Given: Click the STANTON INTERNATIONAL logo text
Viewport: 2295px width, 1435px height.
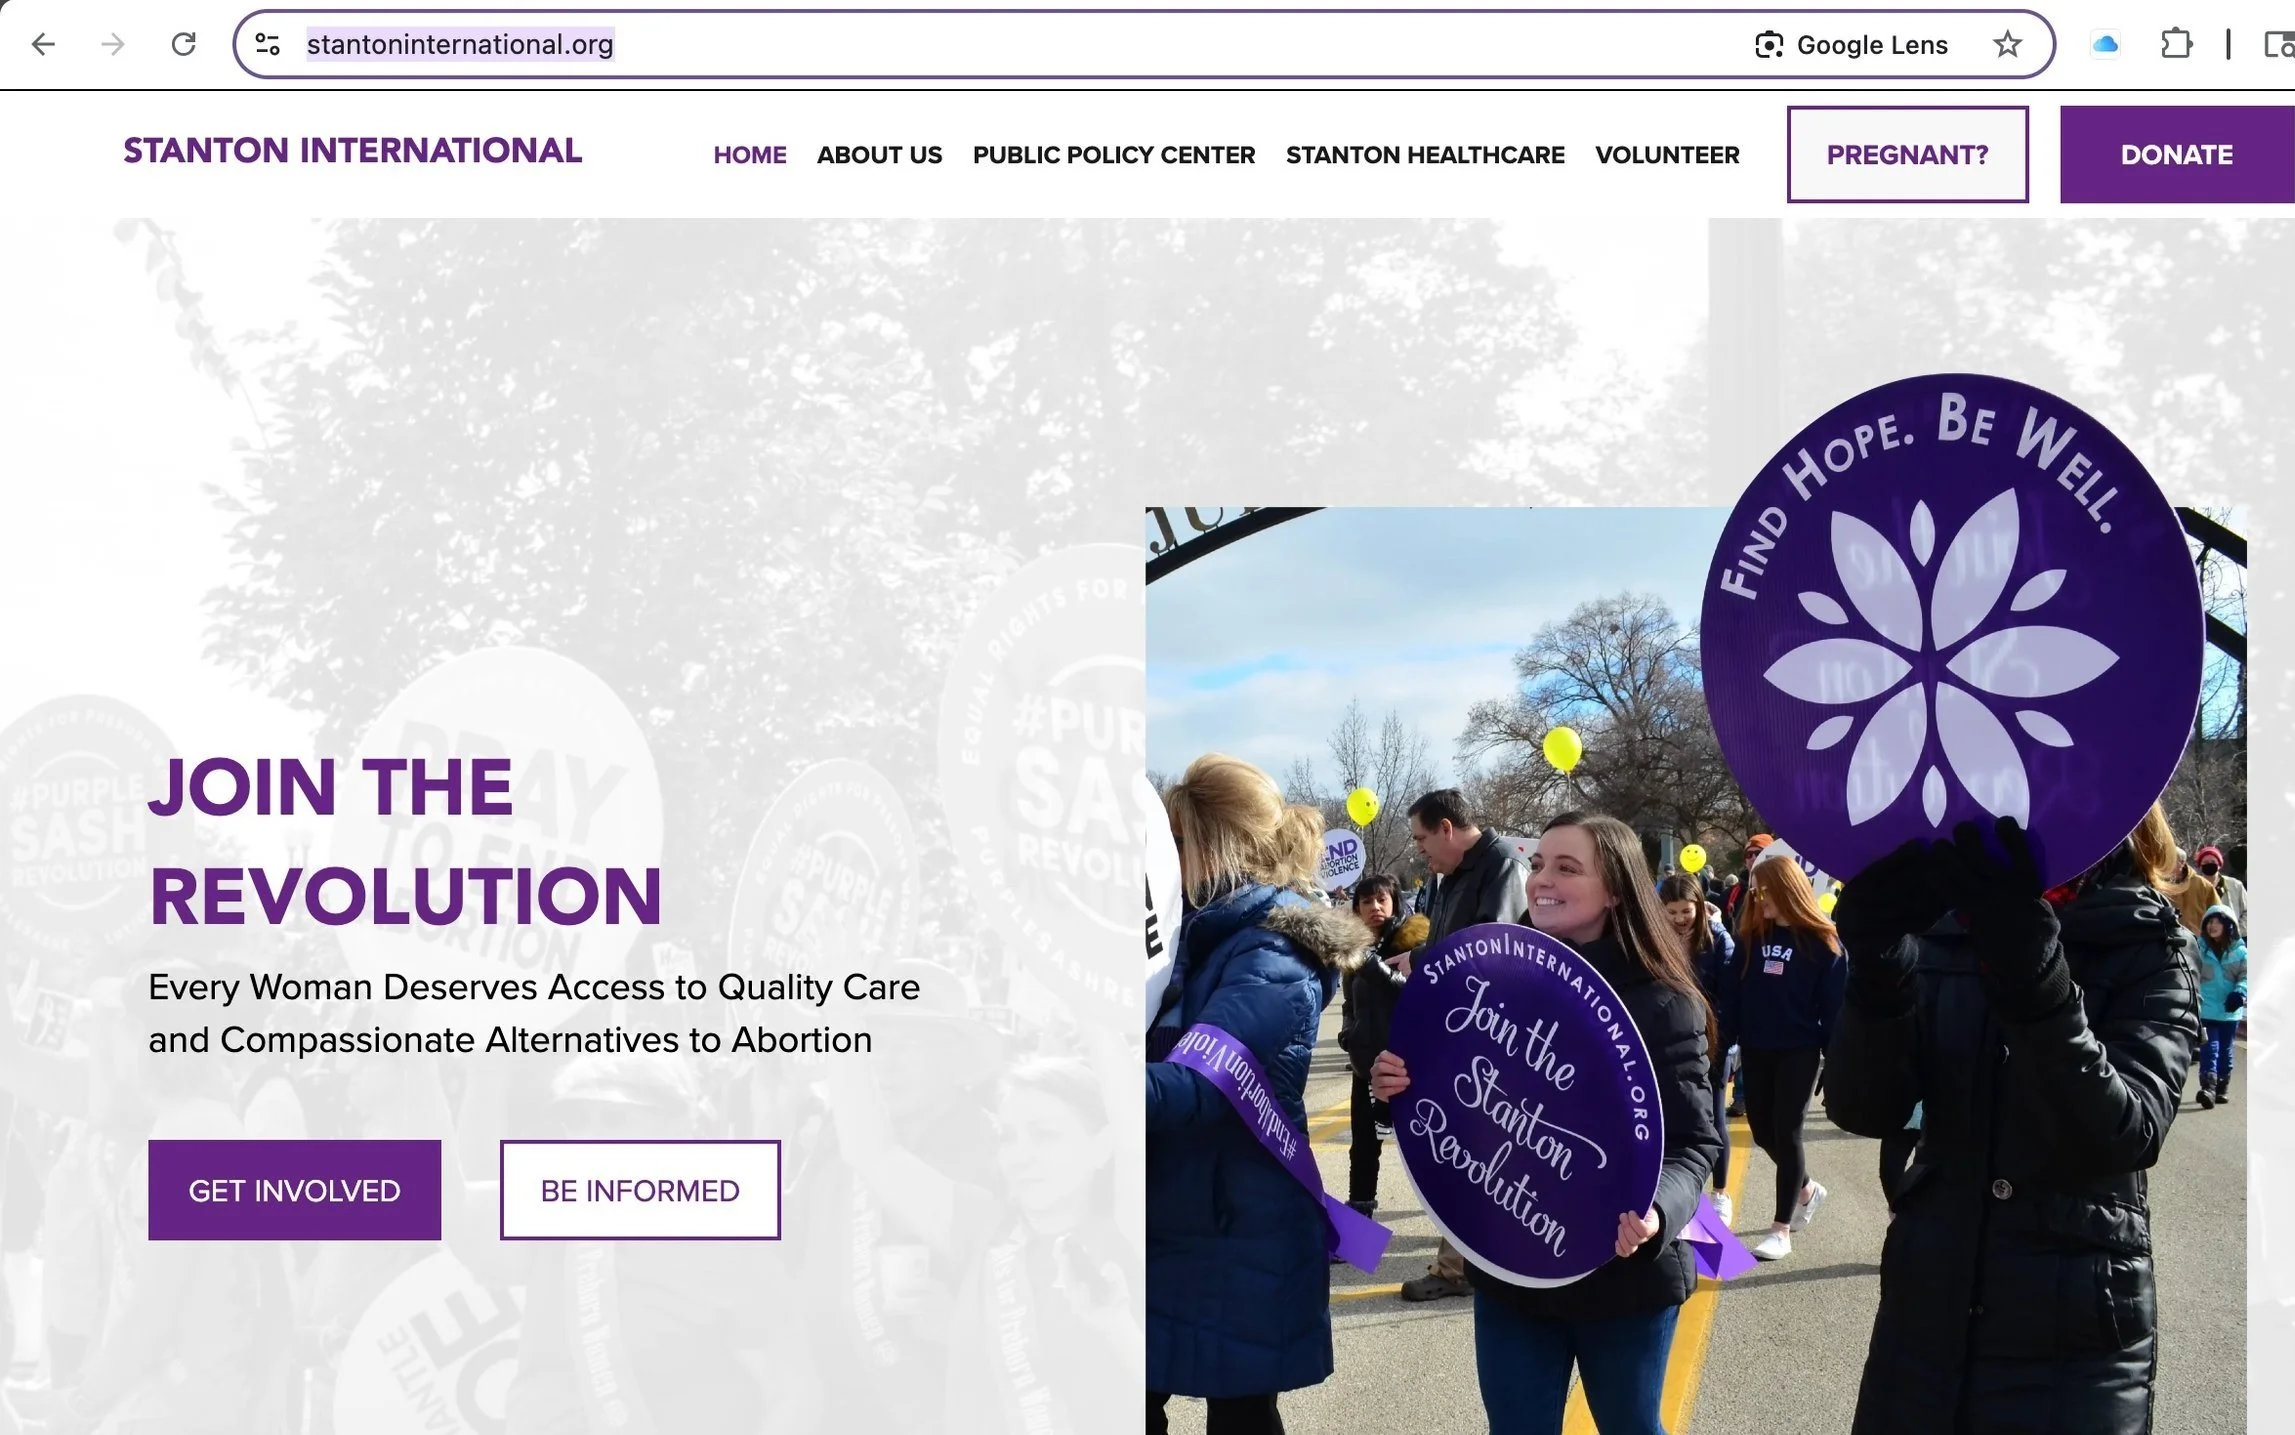Looking at the screenshot, I should point(352,151).
